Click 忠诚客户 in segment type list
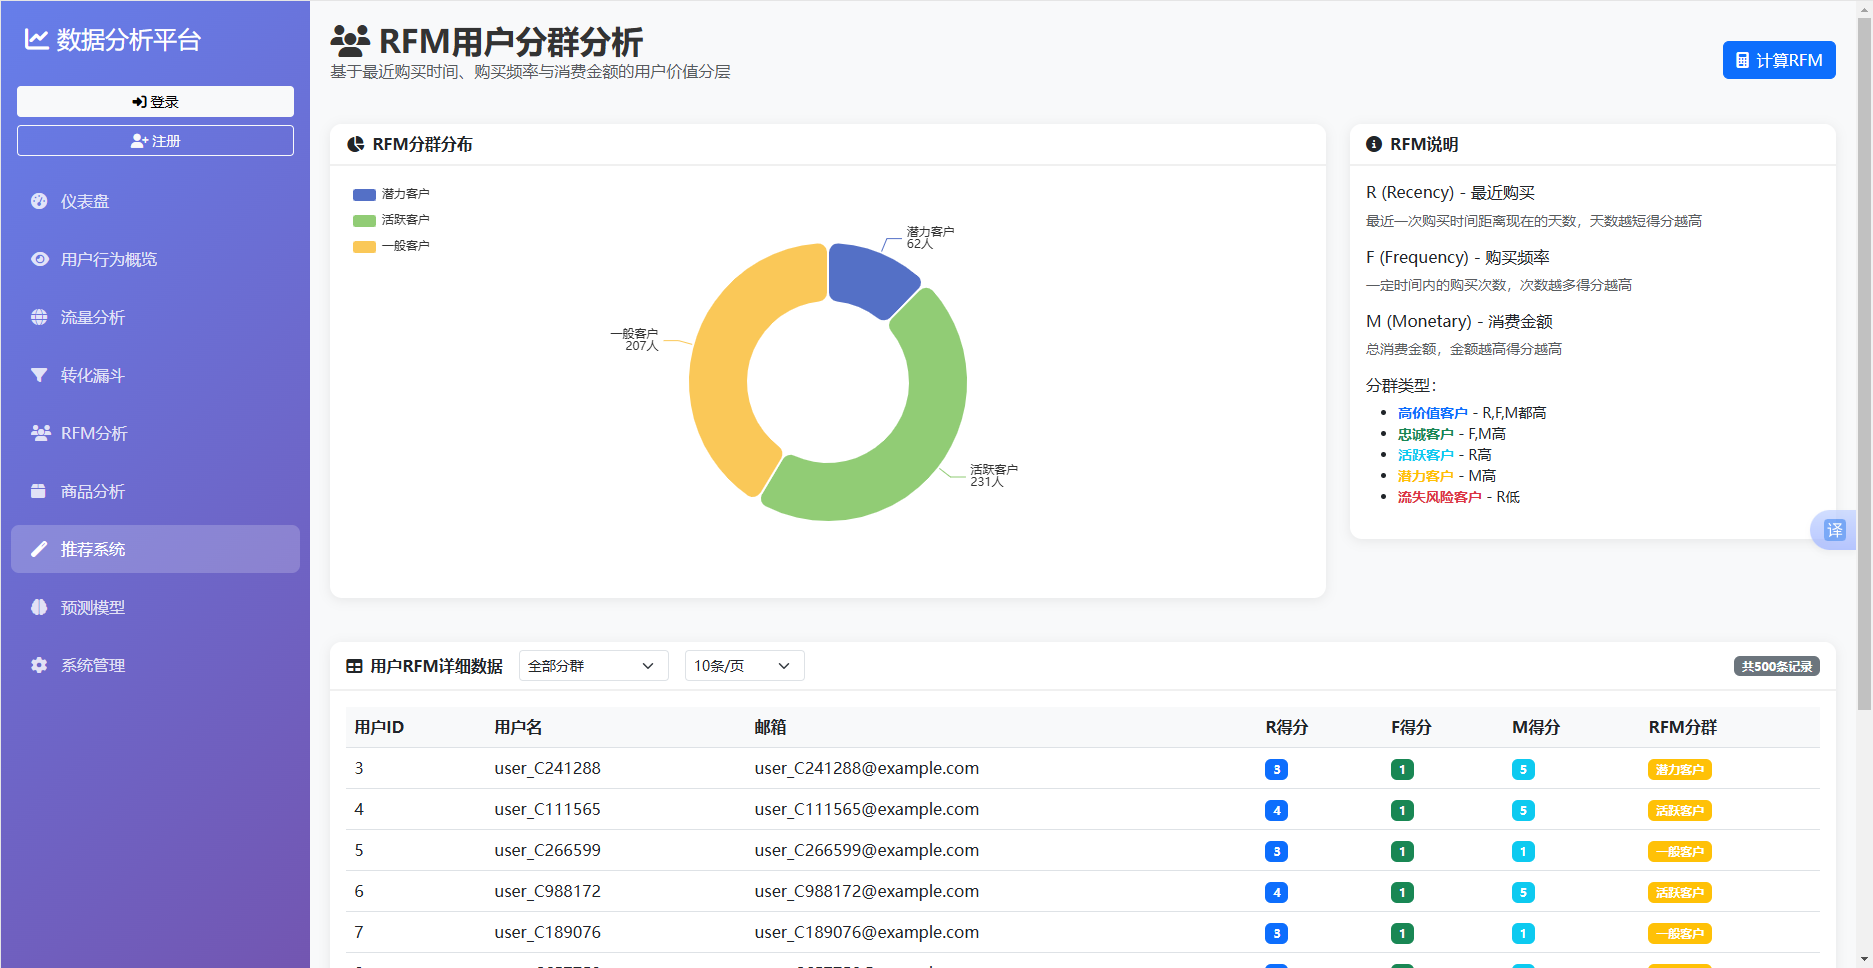 coord(1425,434)
